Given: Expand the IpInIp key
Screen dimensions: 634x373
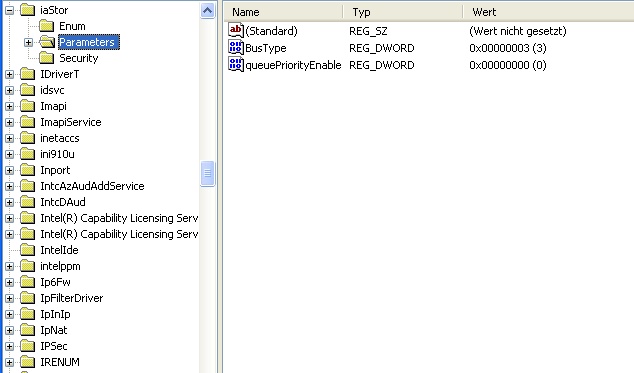Looking at the screenshot, I should tap(9, 314).
